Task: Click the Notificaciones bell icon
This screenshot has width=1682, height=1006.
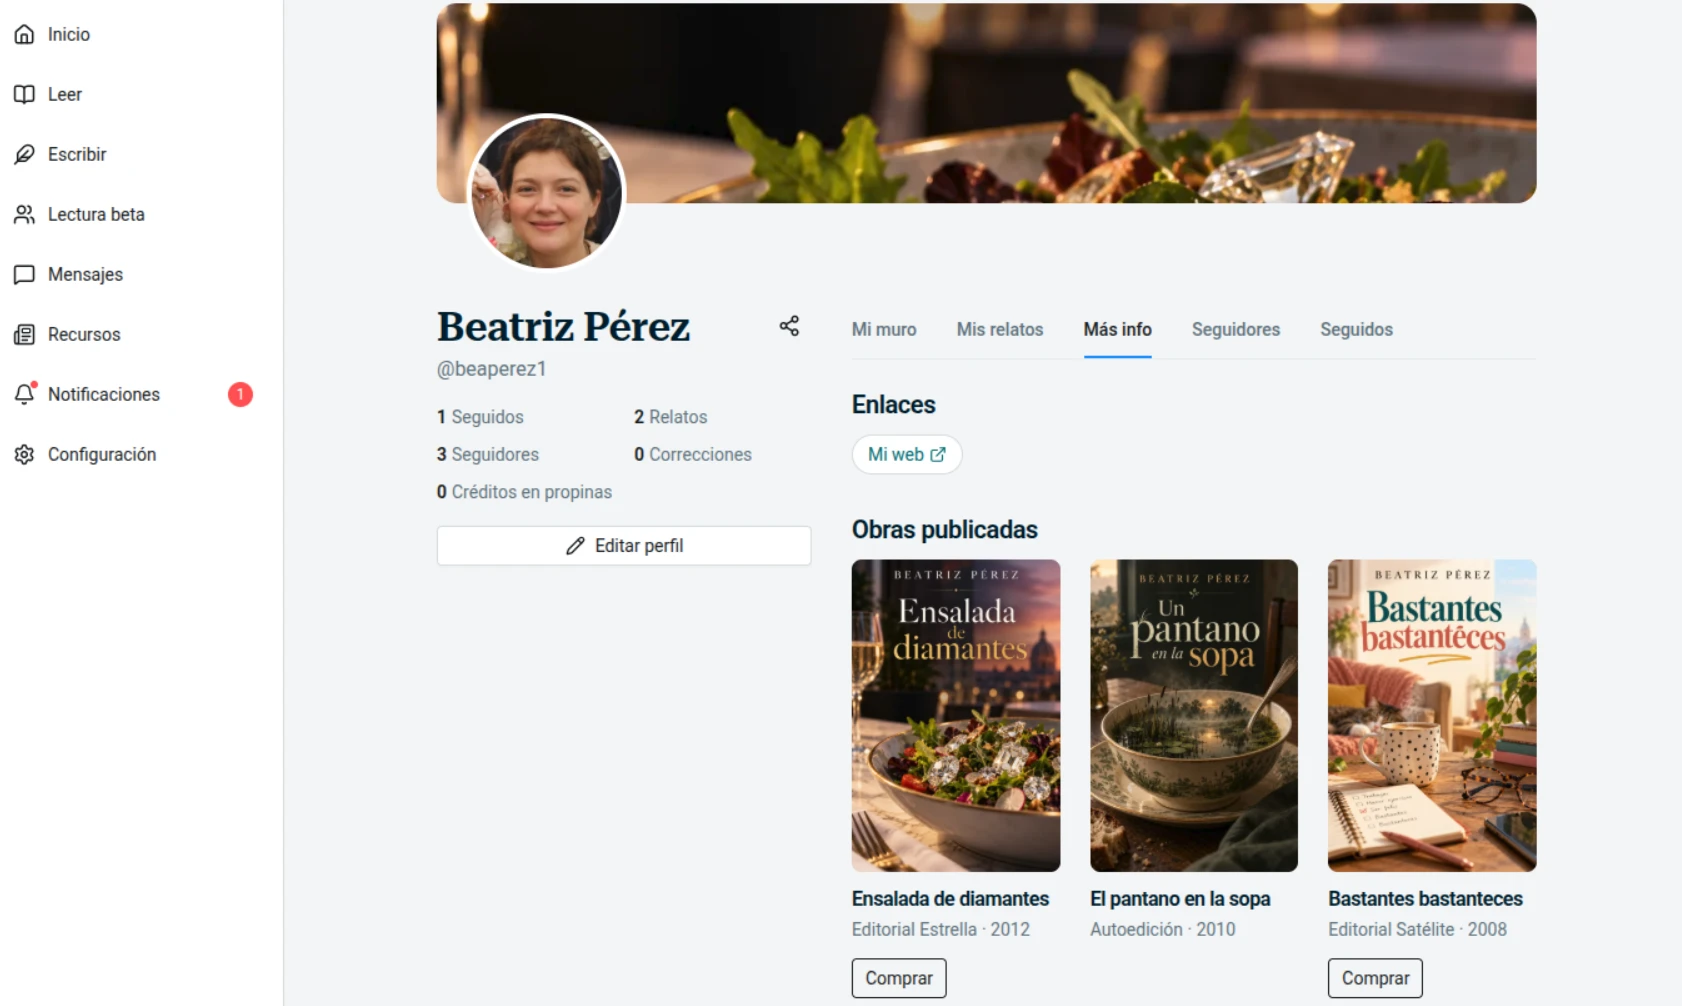Action: pos(24,394)
